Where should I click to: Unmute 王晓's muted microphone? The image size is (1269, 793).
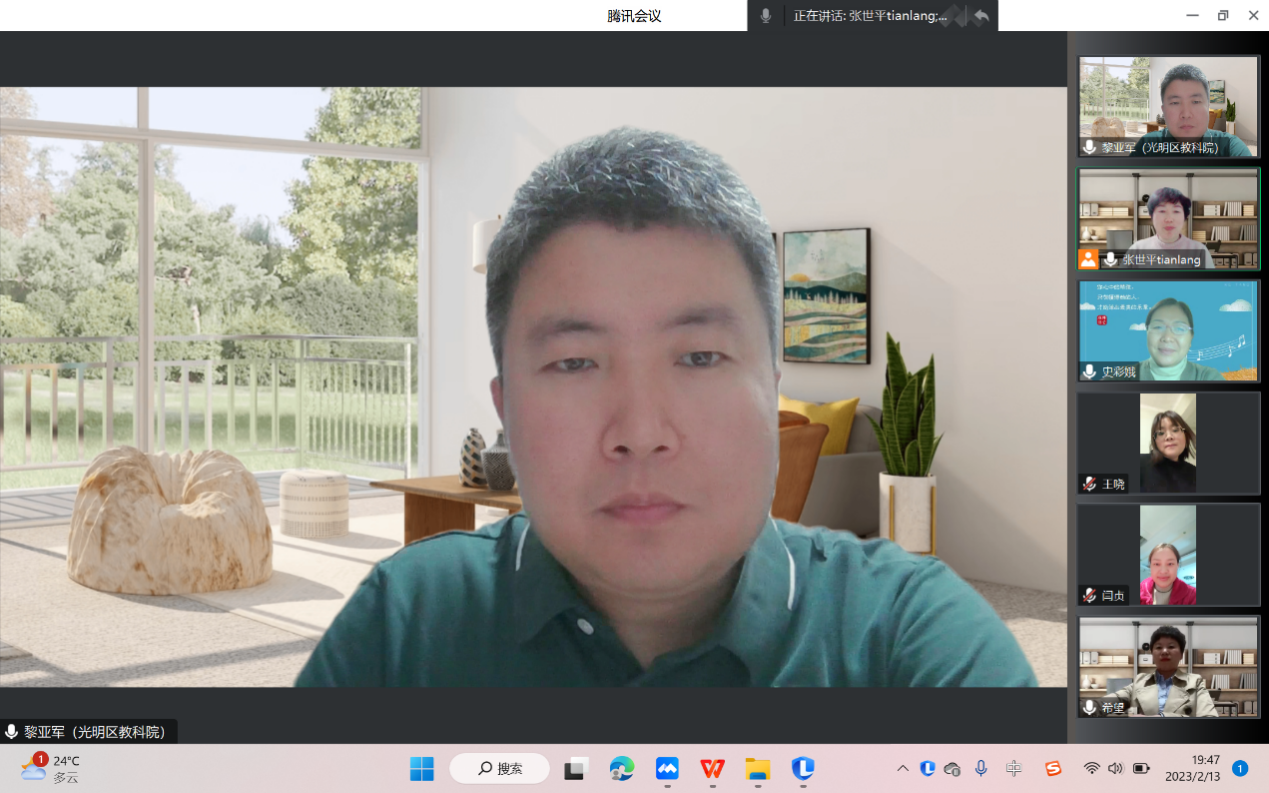pos(1088,484)
